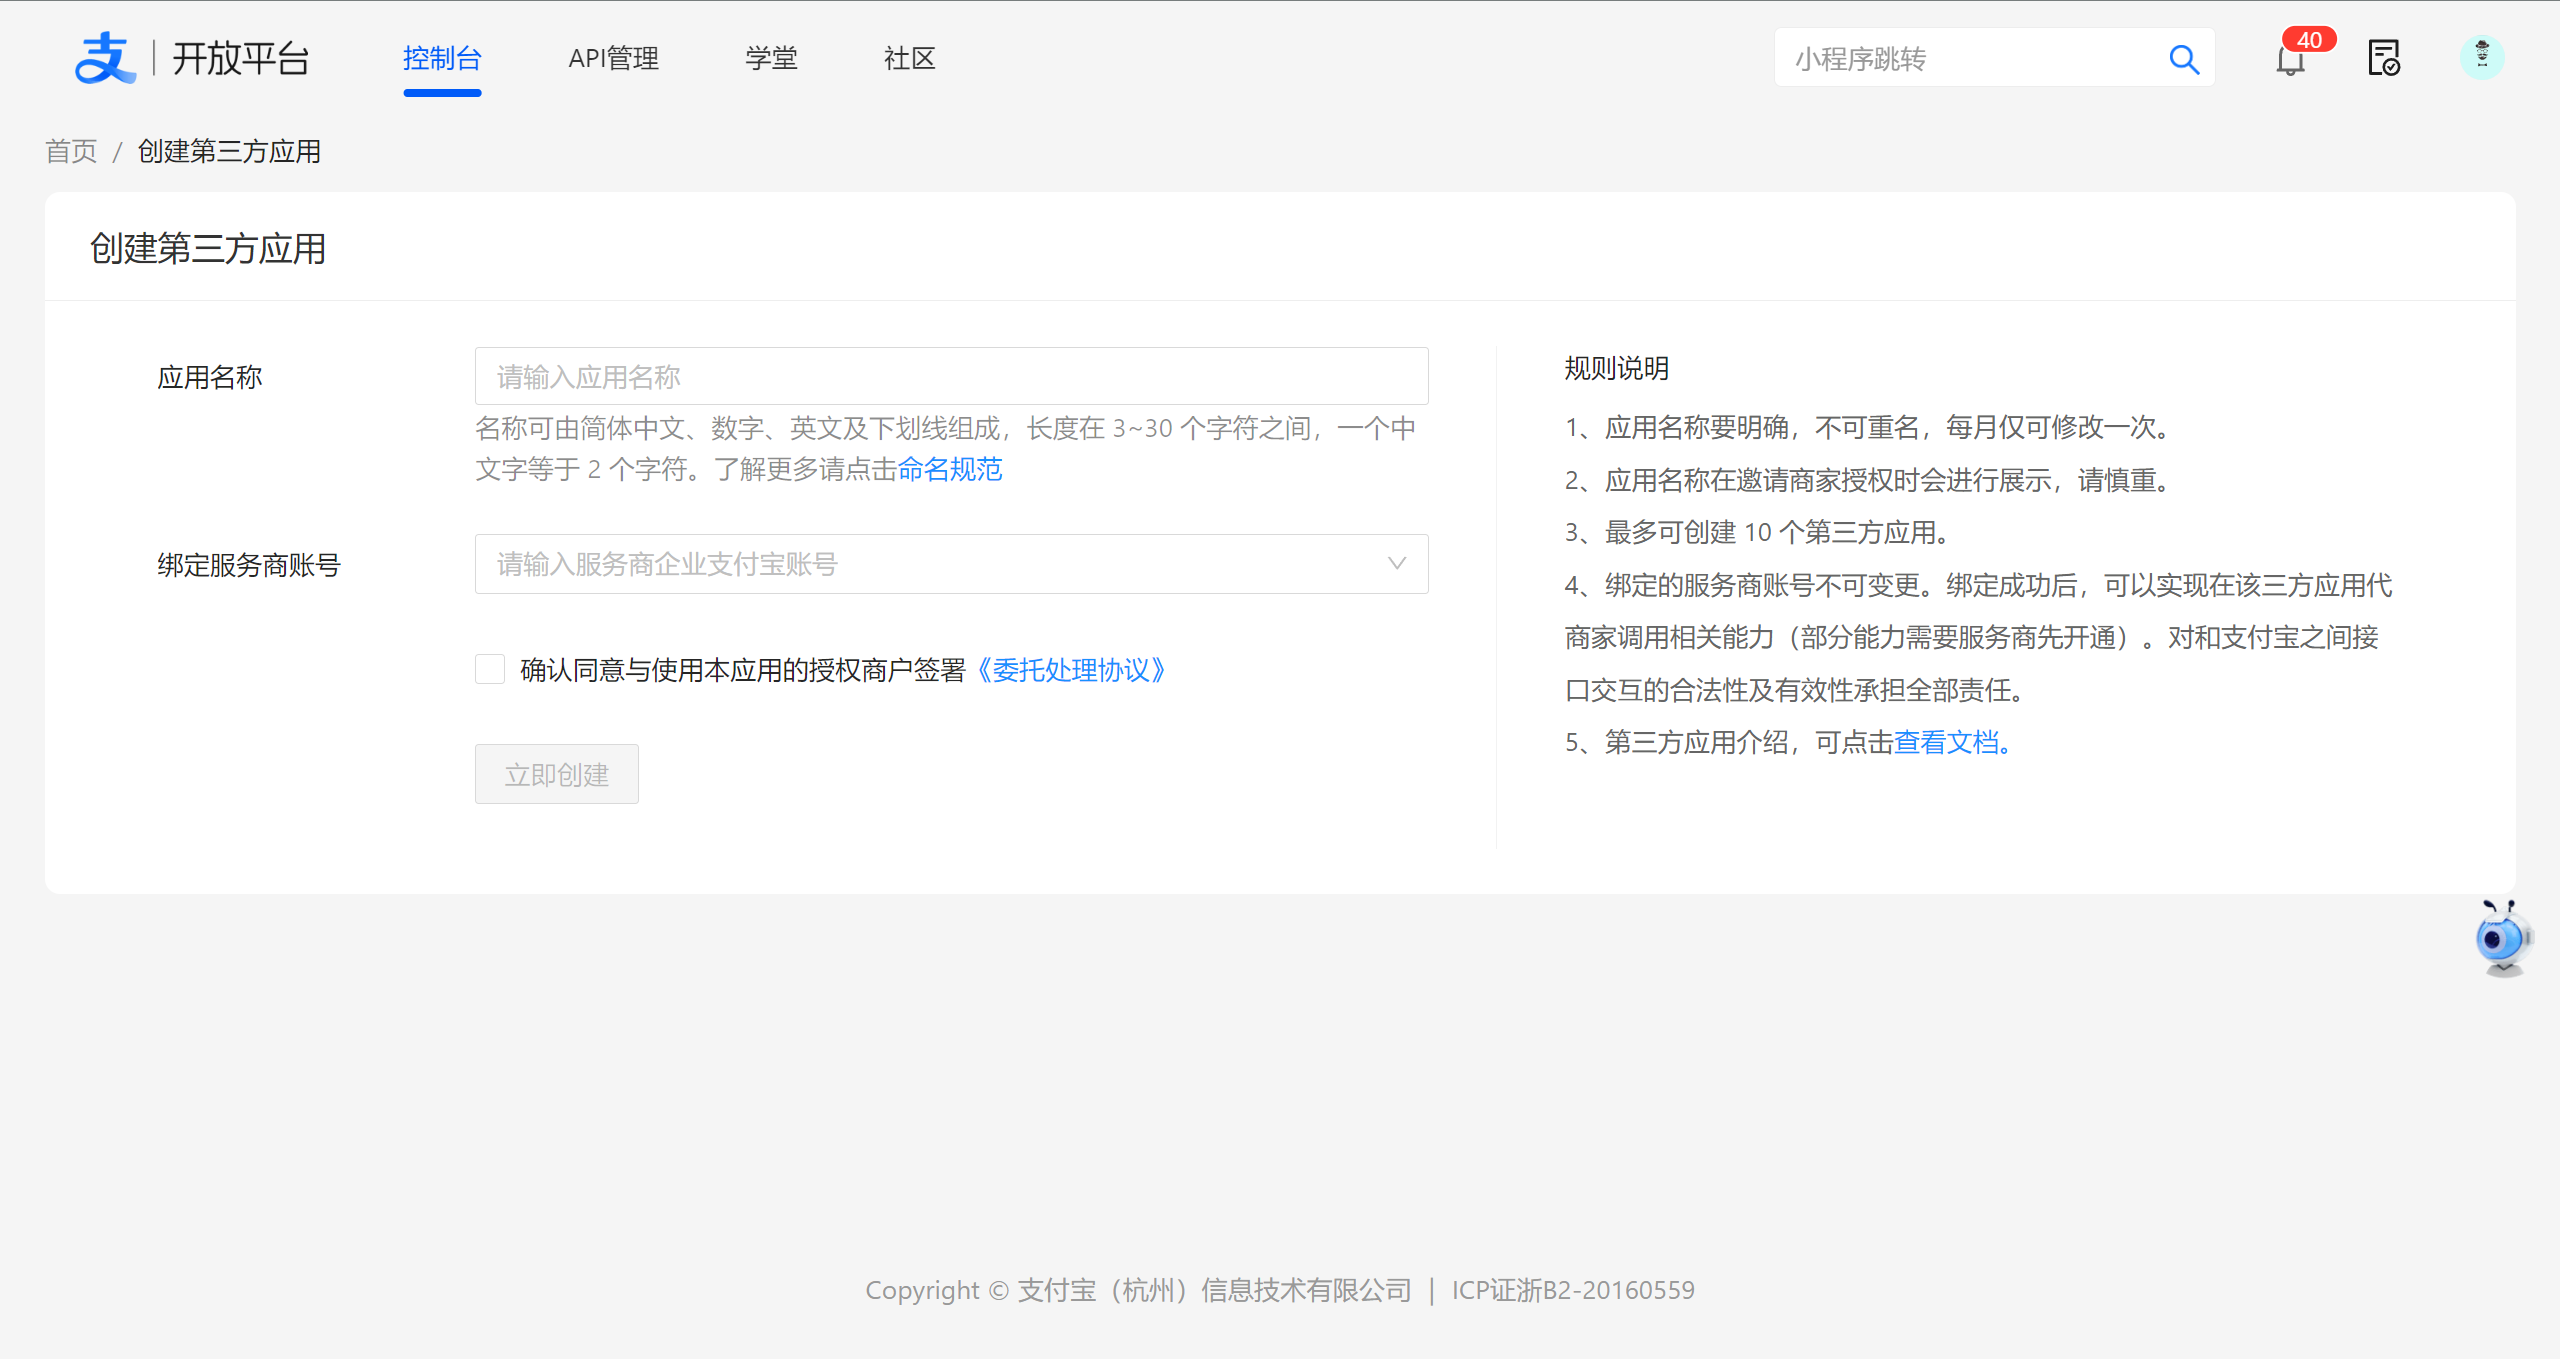The width and height of the screenshot is (2560, 1359).
Task: Open the 社区 menu
Action: coord(909,59)
